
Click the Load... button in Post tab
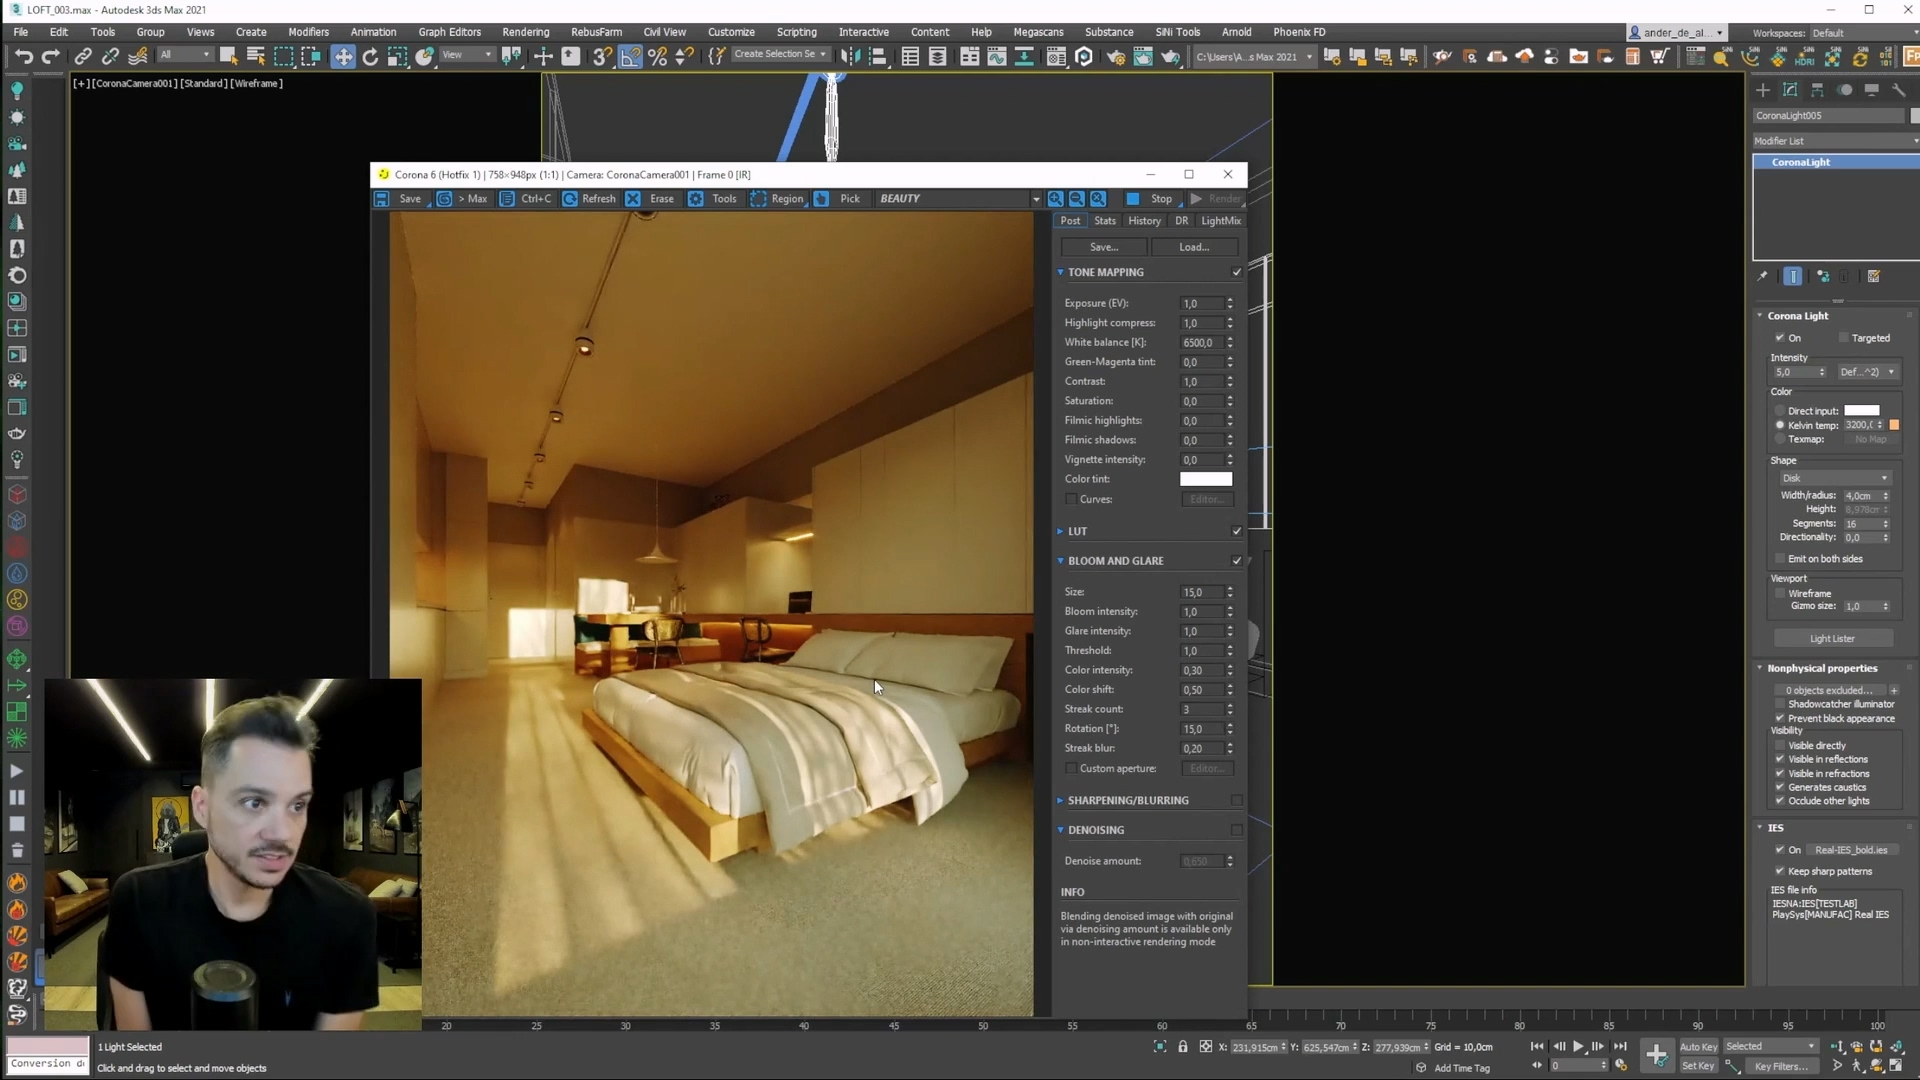[1194, 247]
